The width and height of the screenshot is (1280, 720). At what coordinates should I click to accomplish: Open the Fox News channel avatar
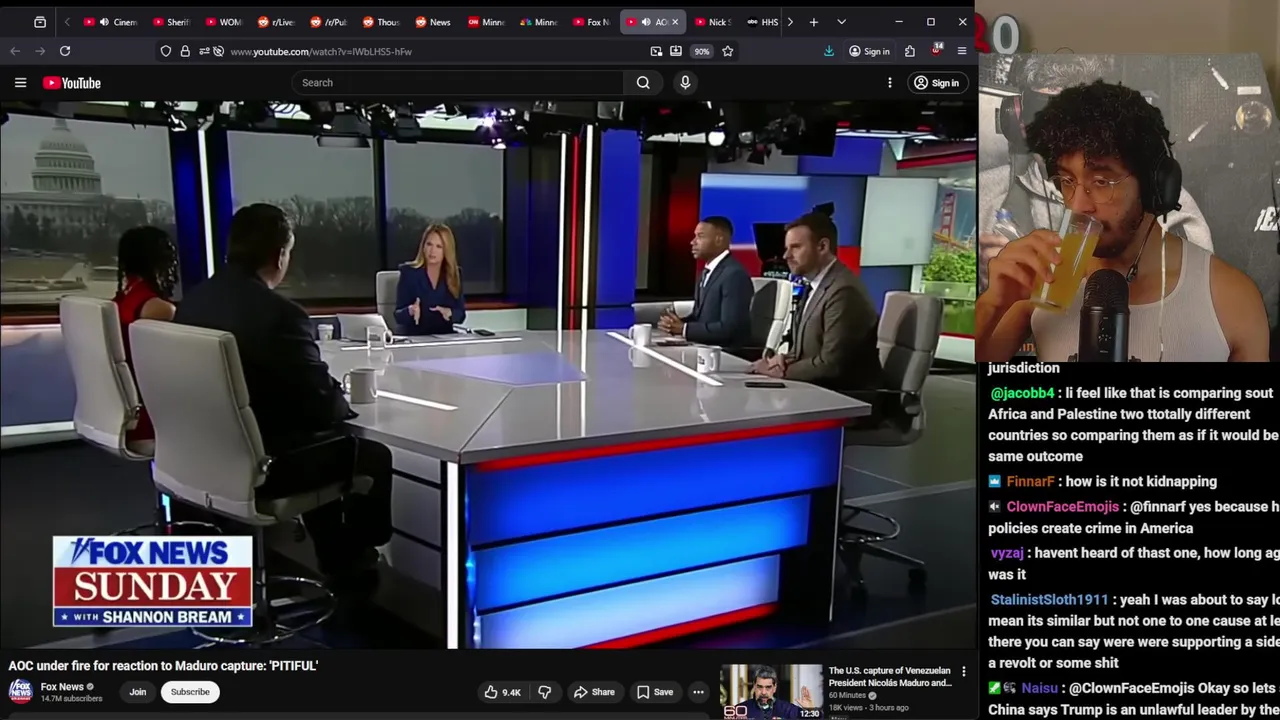pyautogui.click(x=20, y=691)
